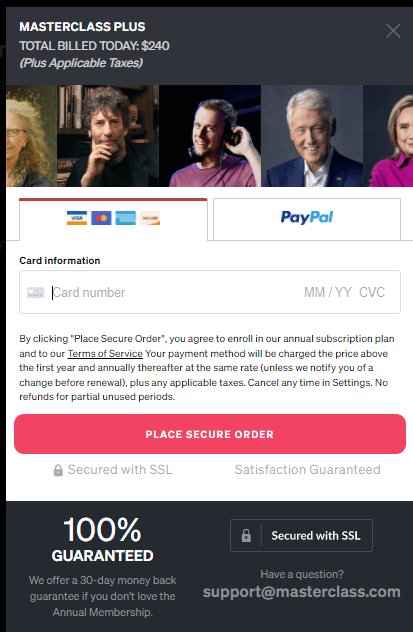The width and height of the screenshot is (413, 632).
Task: Close the checkout dialog with the X
Action: pyautogui.click(x=393, y=31)
